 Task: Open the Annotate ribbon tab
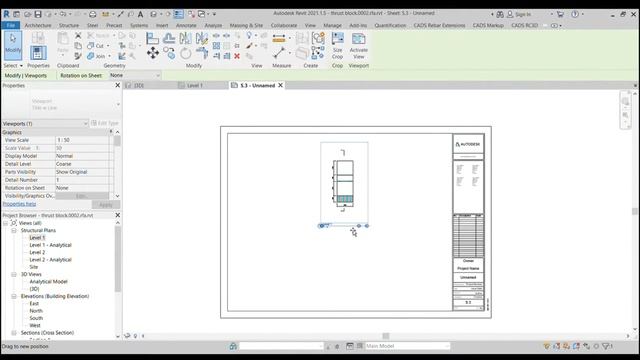point(186,25)
